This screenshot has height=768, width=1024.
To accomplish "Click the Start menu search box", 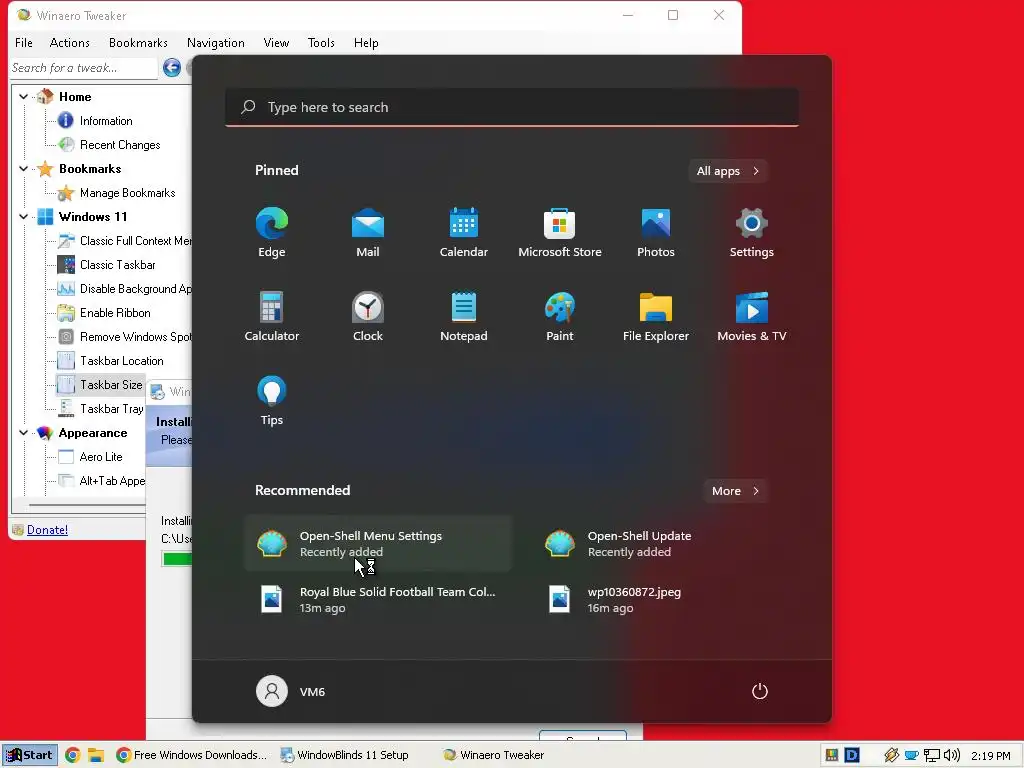I will (x=512, y=107).
